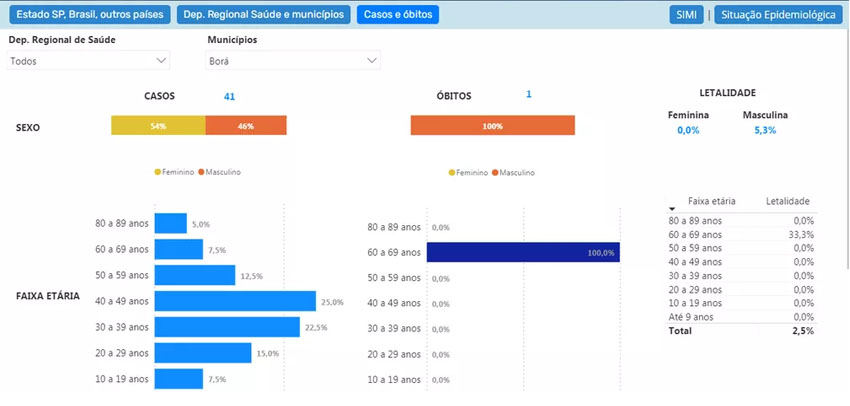Click the cases total value 41
The image size is (850, 406).
click(229, 97)
